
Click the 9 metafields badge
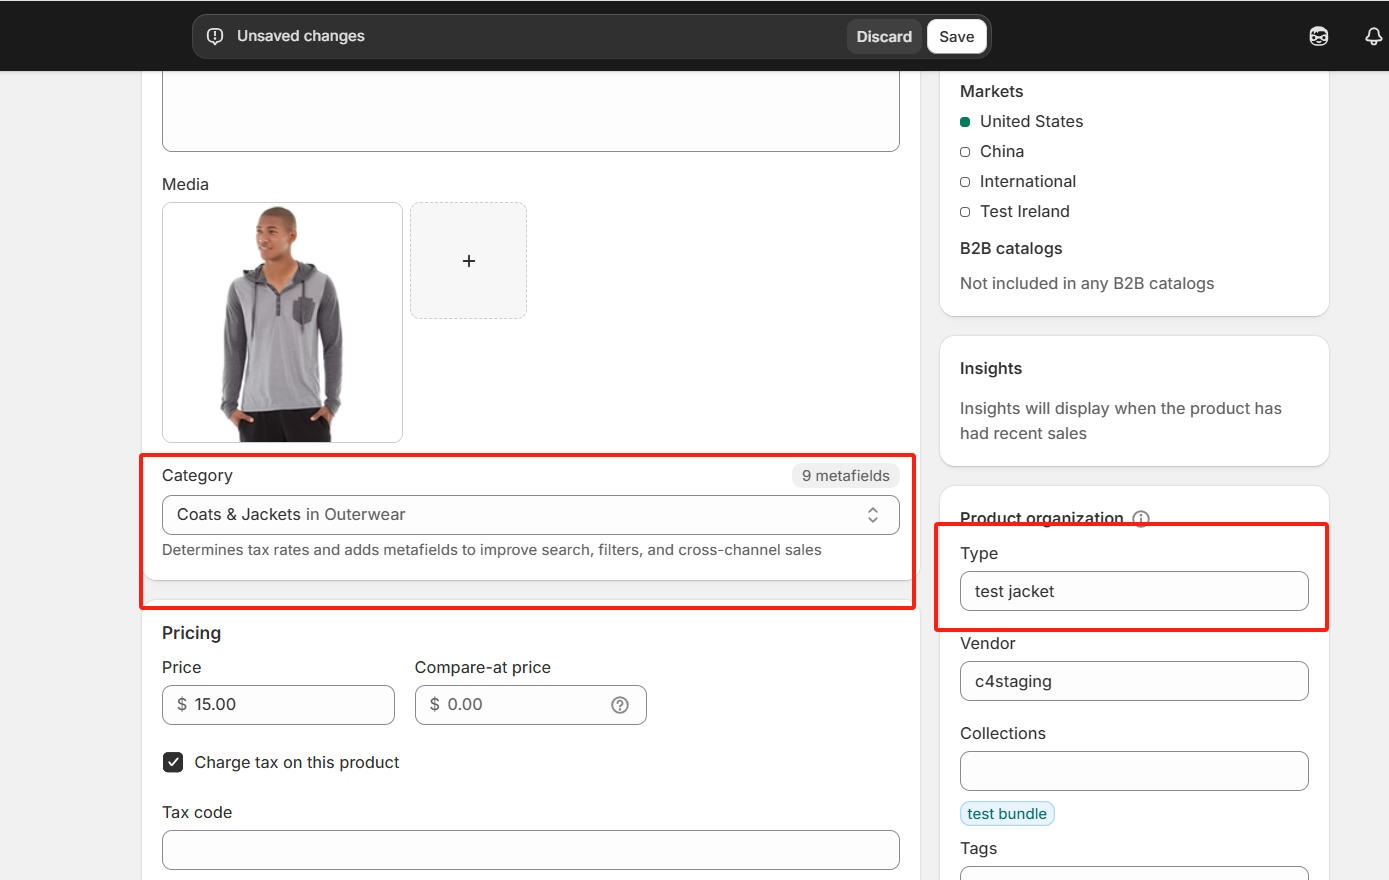click(845, 476)
